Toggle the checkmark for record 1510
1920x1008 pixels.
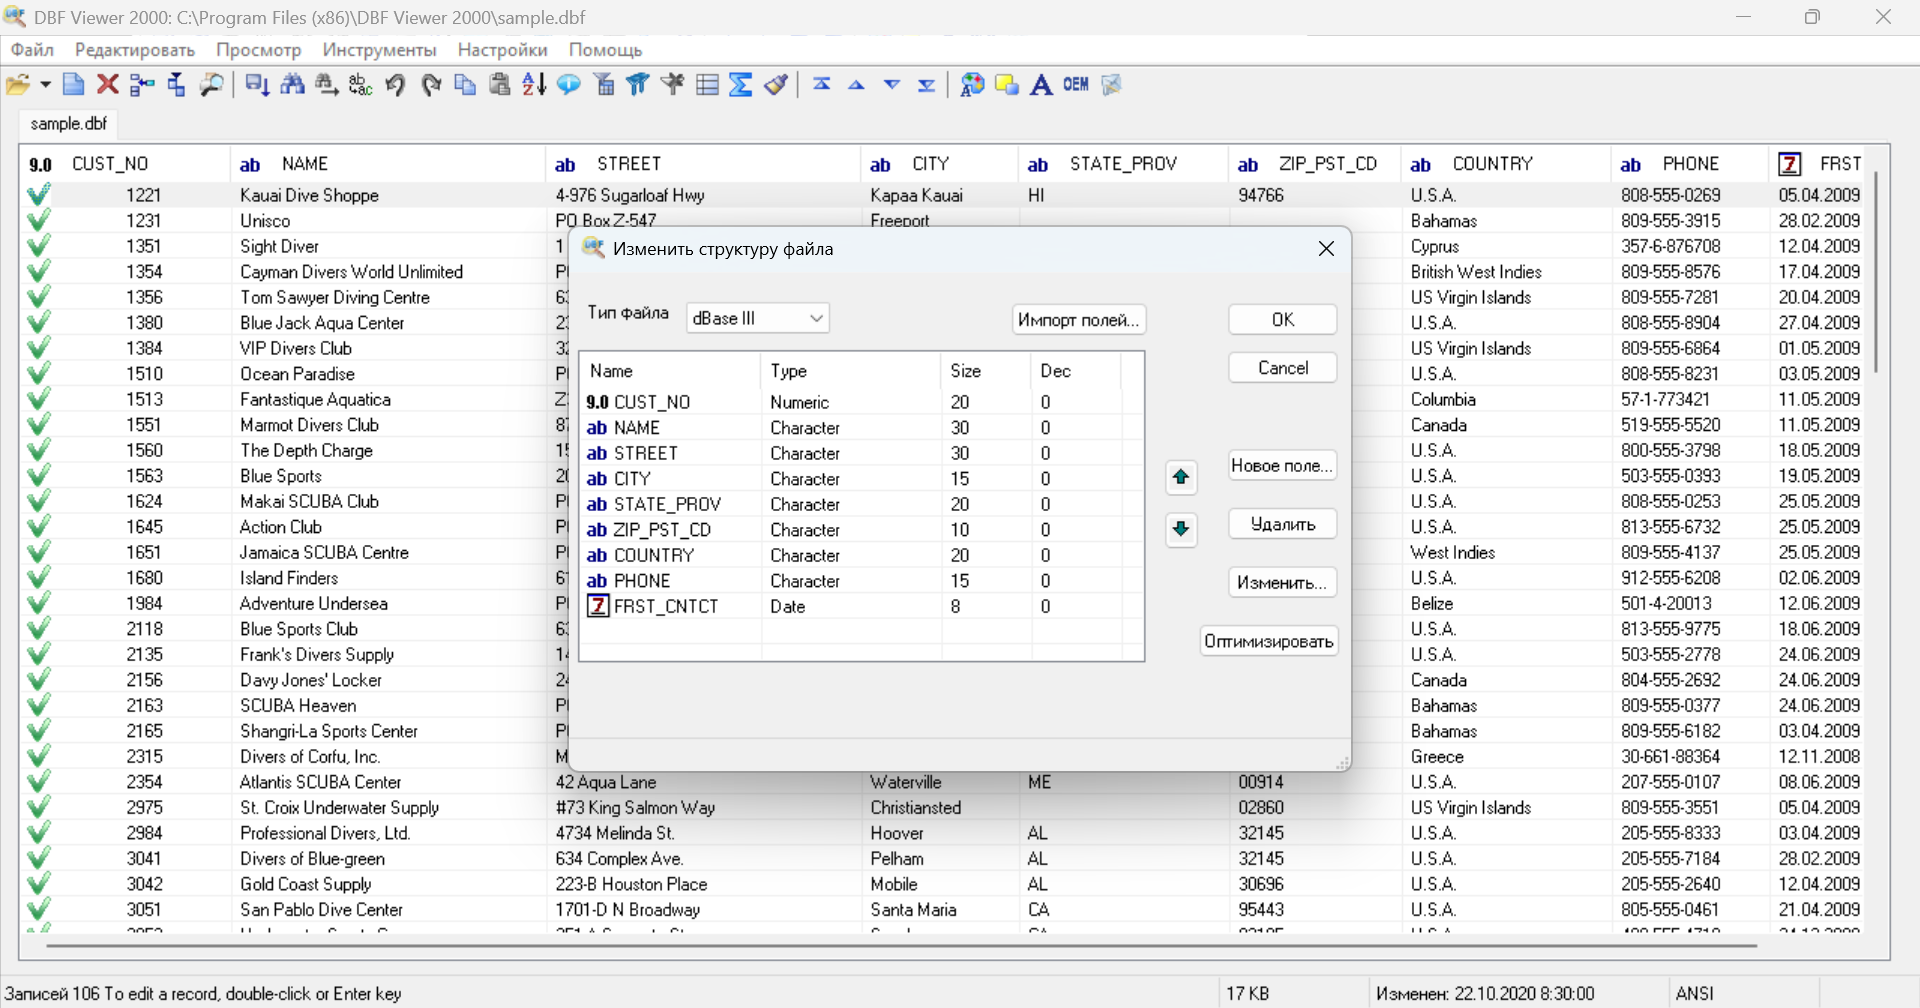tap(38, 374)
